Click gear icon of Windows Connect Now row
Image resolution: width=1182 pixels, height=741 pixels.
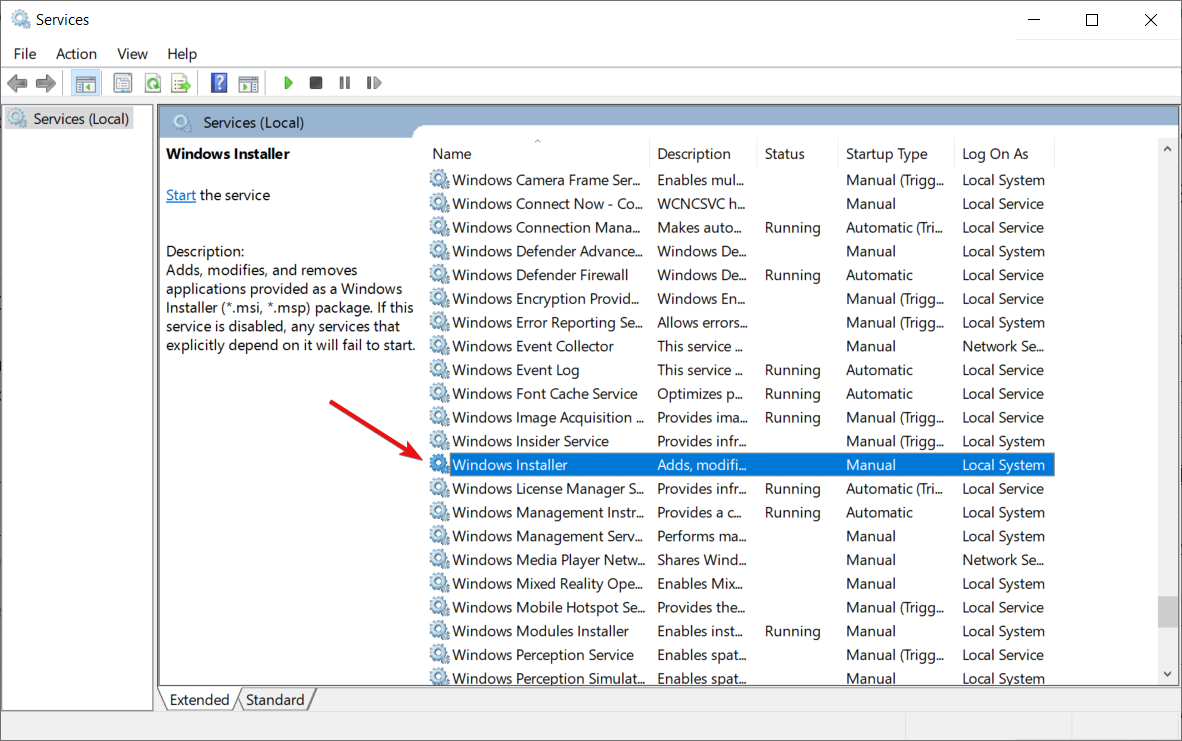tap(439, 203)
